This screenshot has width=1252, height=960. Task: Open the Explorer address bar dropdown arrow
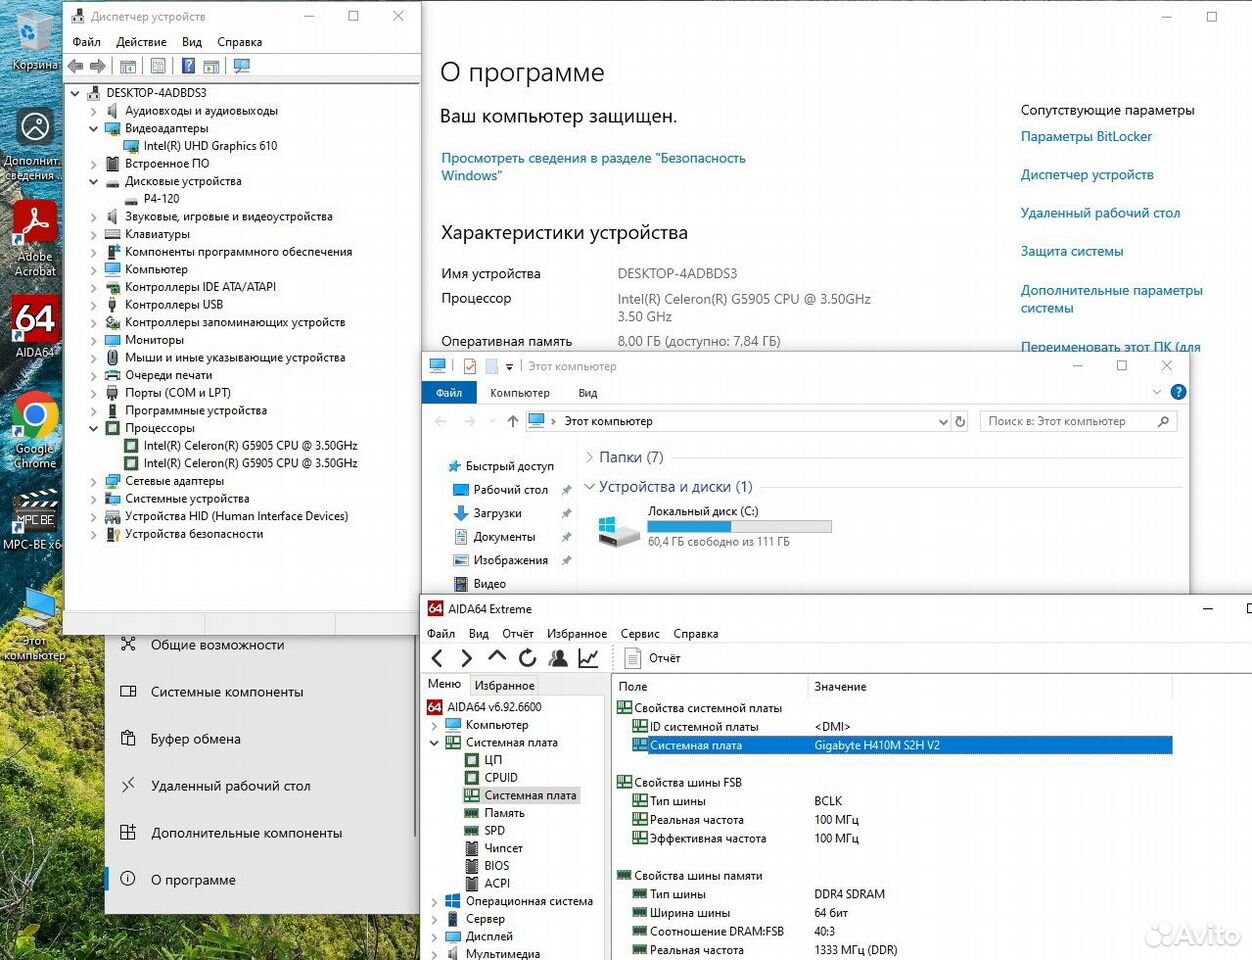[x=942, y=422]
